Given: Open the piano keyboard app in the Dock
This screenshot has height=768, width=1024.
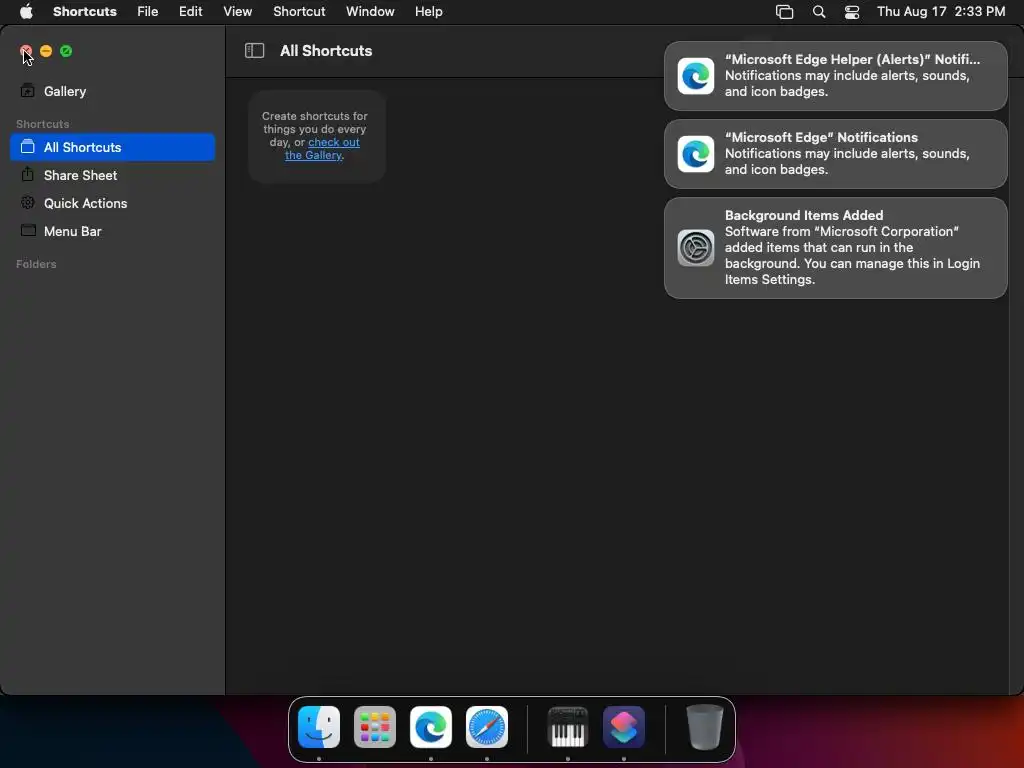Looking at the screenshot, I should tap(568, 727).
